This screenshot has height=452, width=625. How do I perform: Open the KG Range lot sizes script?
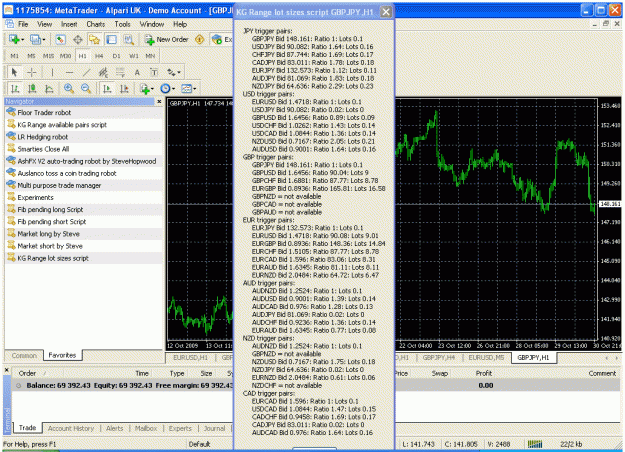pyautogui.click(x=53, y=258)
